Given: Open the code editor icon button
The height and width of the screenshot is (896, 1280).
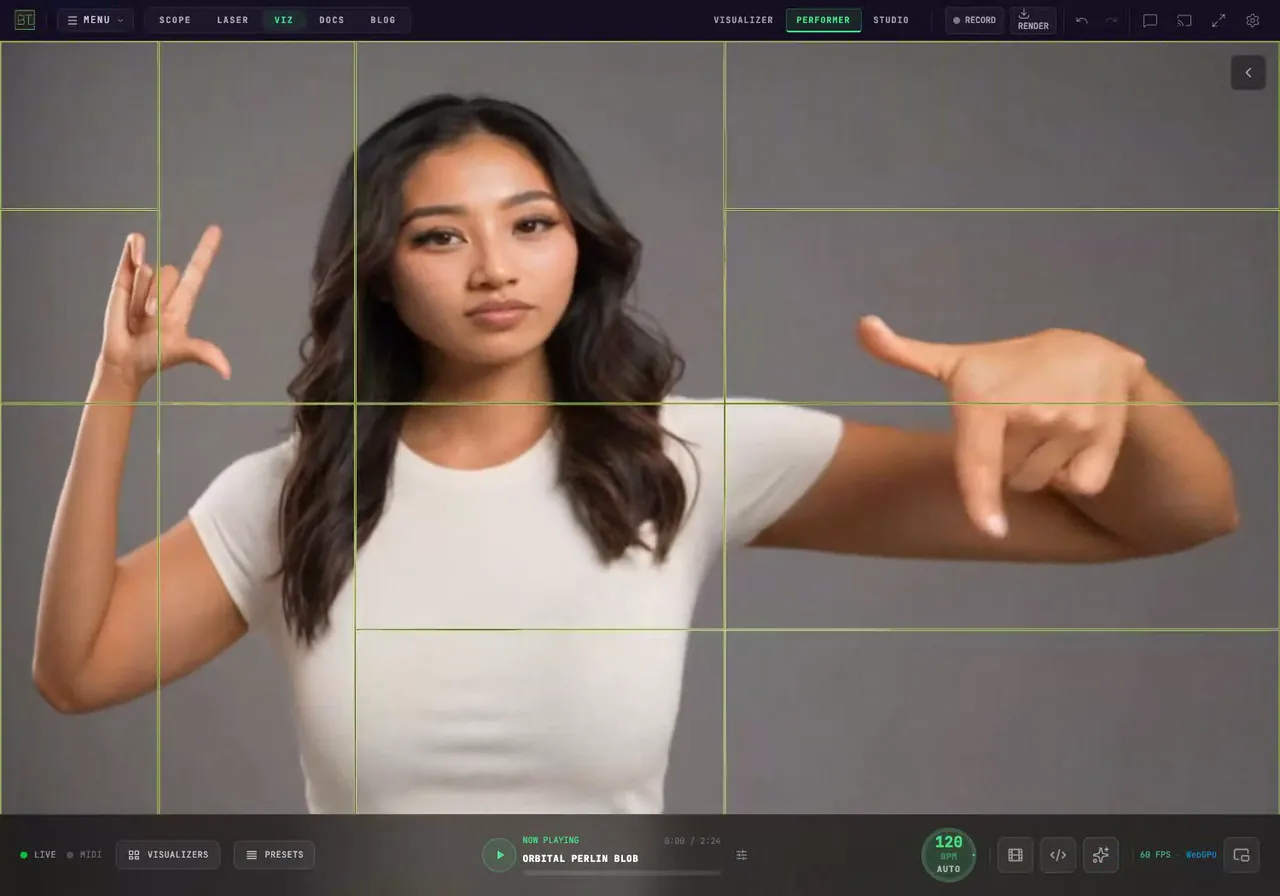Looking at the screenshot, I should [1058, 855].
